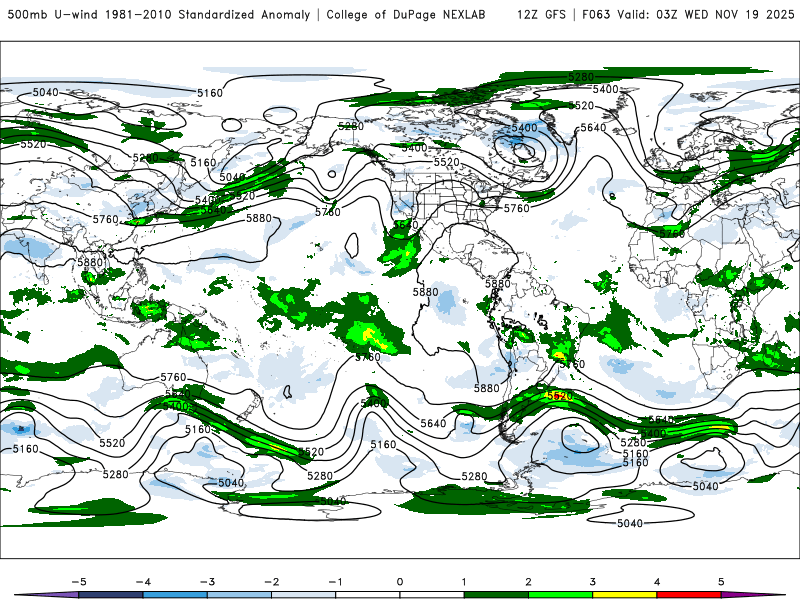Select the dark green 1 to 2 colorbar segment
This screenshot has height=600, width=800.
pyautogui.click(x=496, y=595)
